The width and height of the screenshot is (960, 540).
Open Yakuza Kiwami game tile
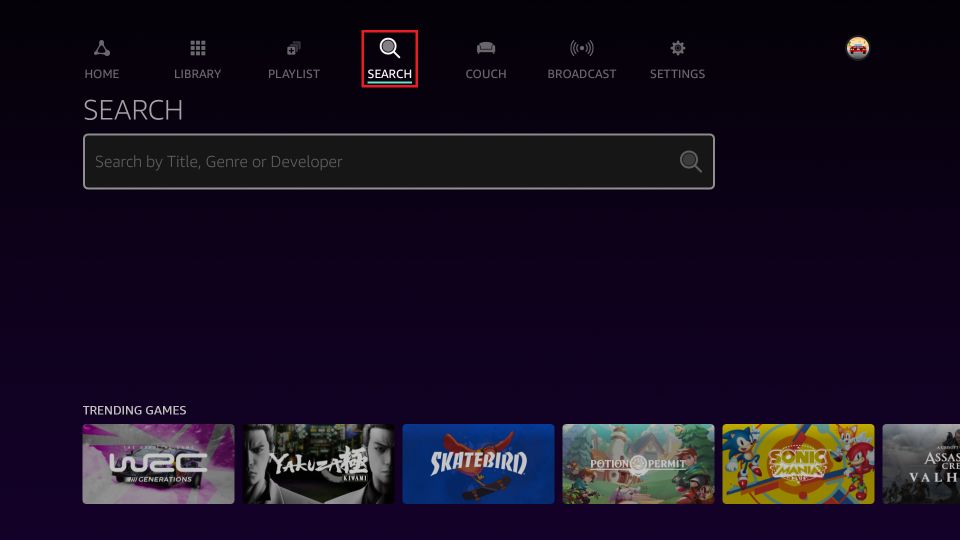(x=318, y=464)
